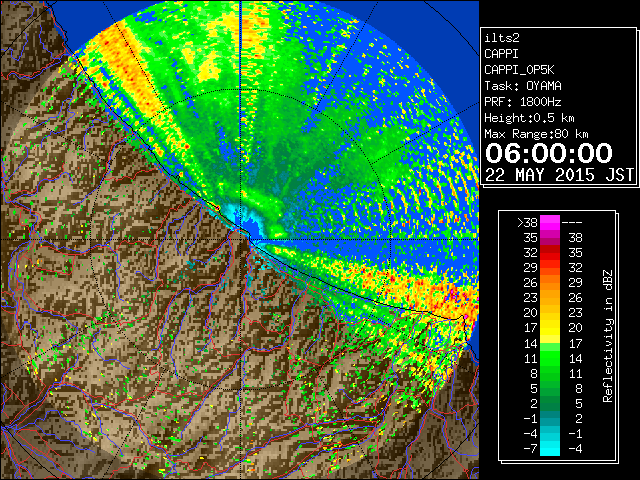Image resolution: width=640 pixels, height=480 pixels.
Task: Click the yellow 17–20 dBZ legend swatch
Action: (550, 328)
